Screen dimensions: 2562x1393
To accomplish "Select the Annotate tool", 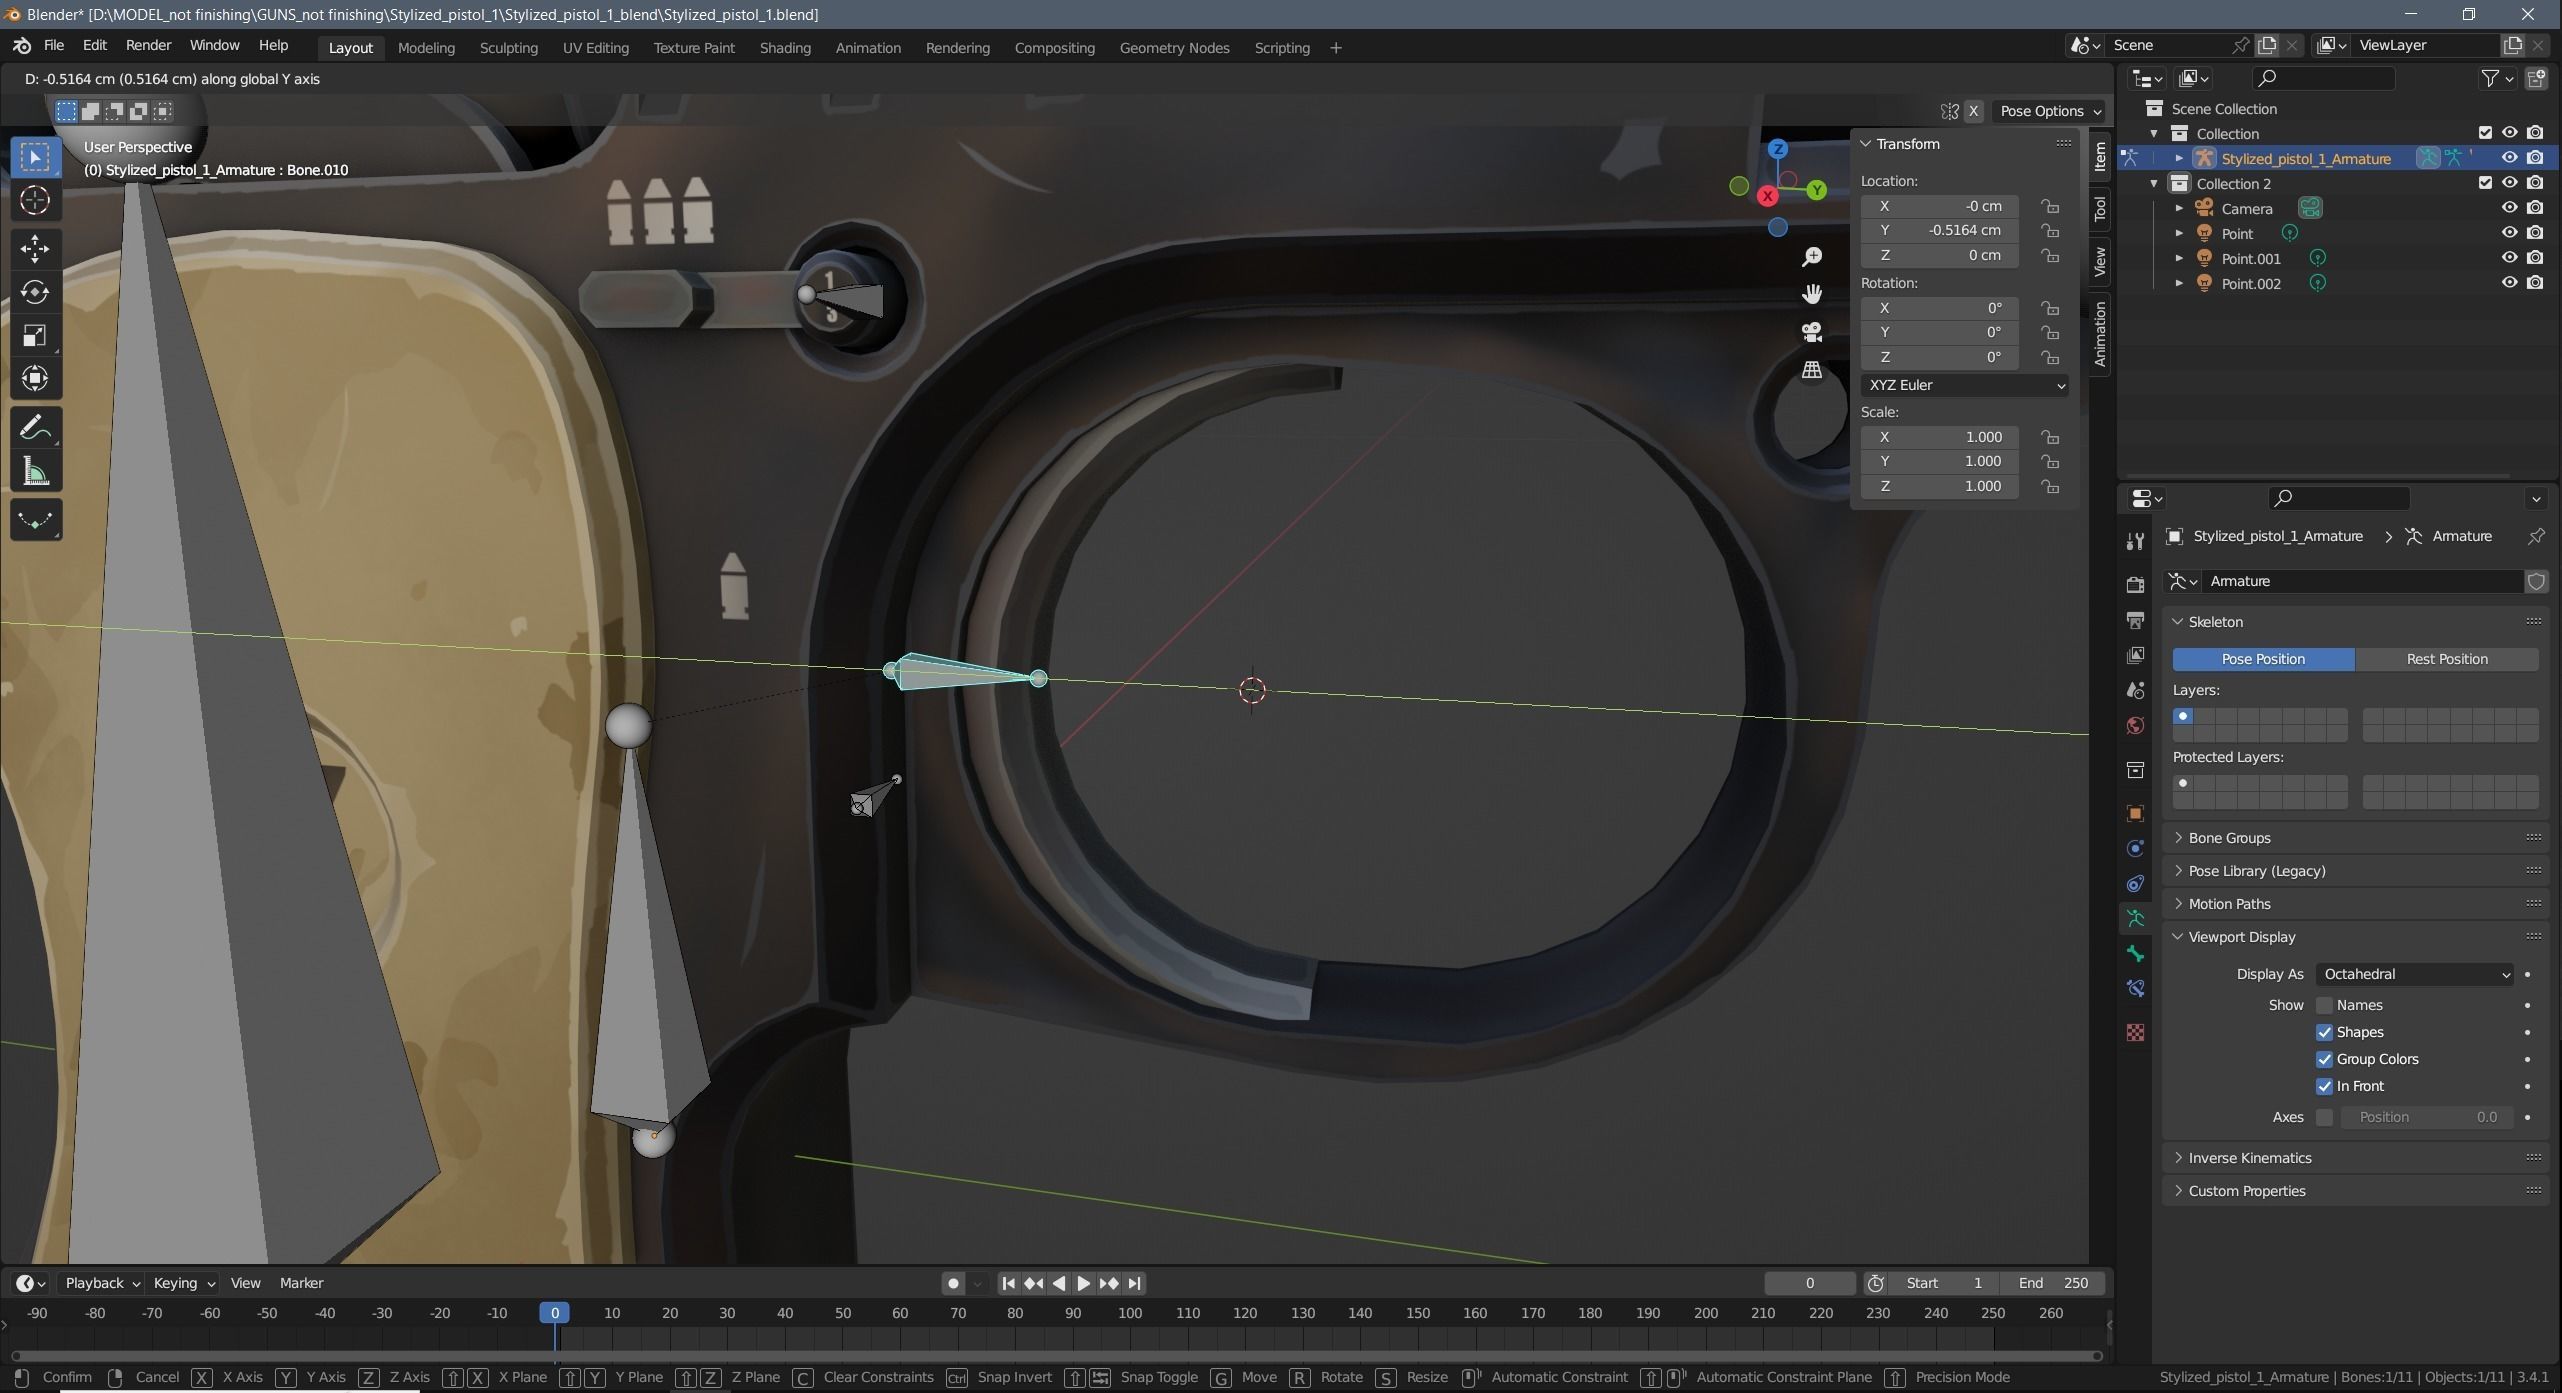I will pyautogui.click(x=35, y=428).
